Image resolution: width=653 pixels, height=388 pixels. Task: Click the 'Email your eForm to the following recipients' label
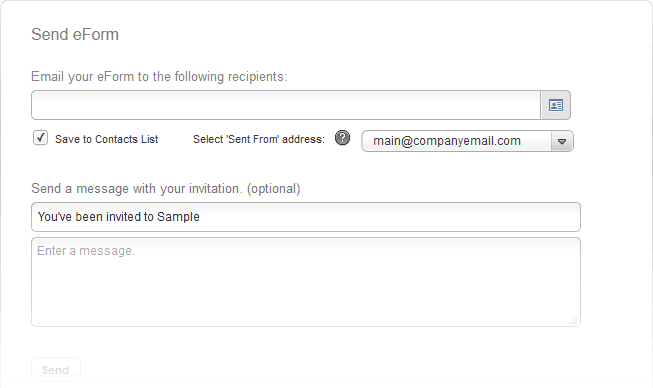159,77
